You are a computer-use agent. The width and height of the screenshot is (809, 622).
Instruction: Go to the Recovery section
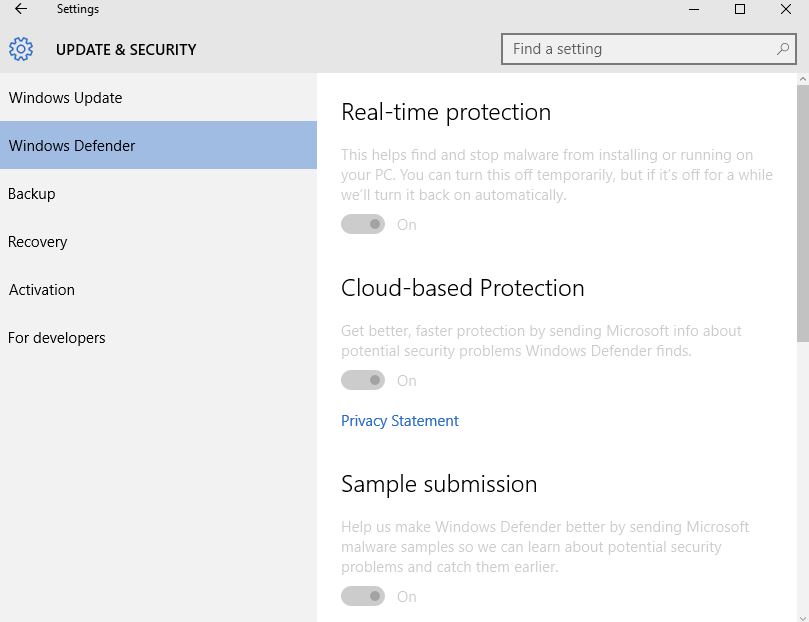point(158,241)
